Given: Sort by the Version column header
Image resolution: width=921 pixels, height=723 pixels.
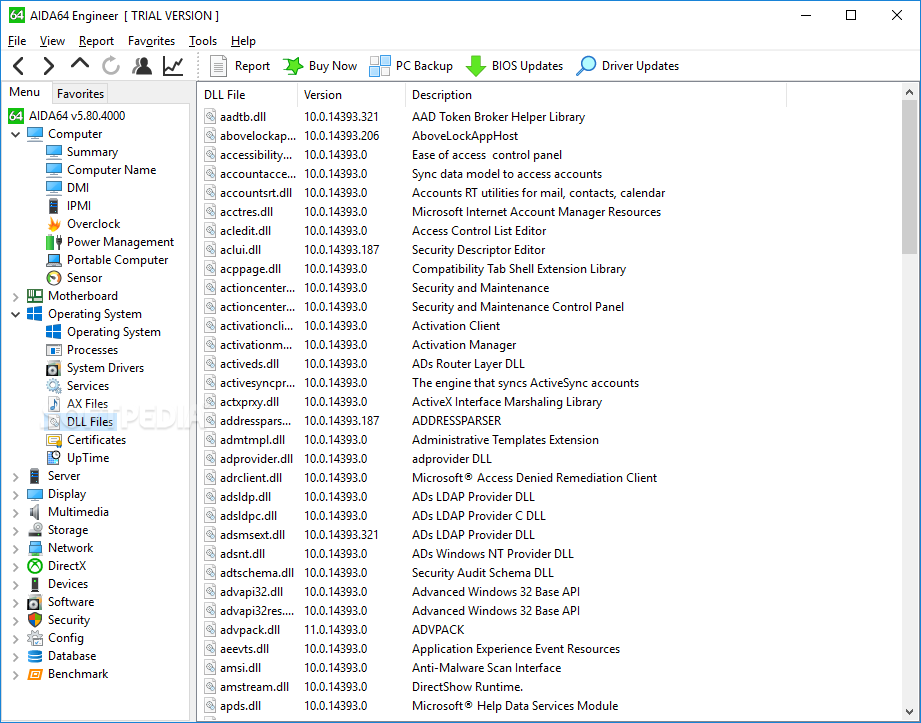Looking at the screenshot, I should coord(351,95).
